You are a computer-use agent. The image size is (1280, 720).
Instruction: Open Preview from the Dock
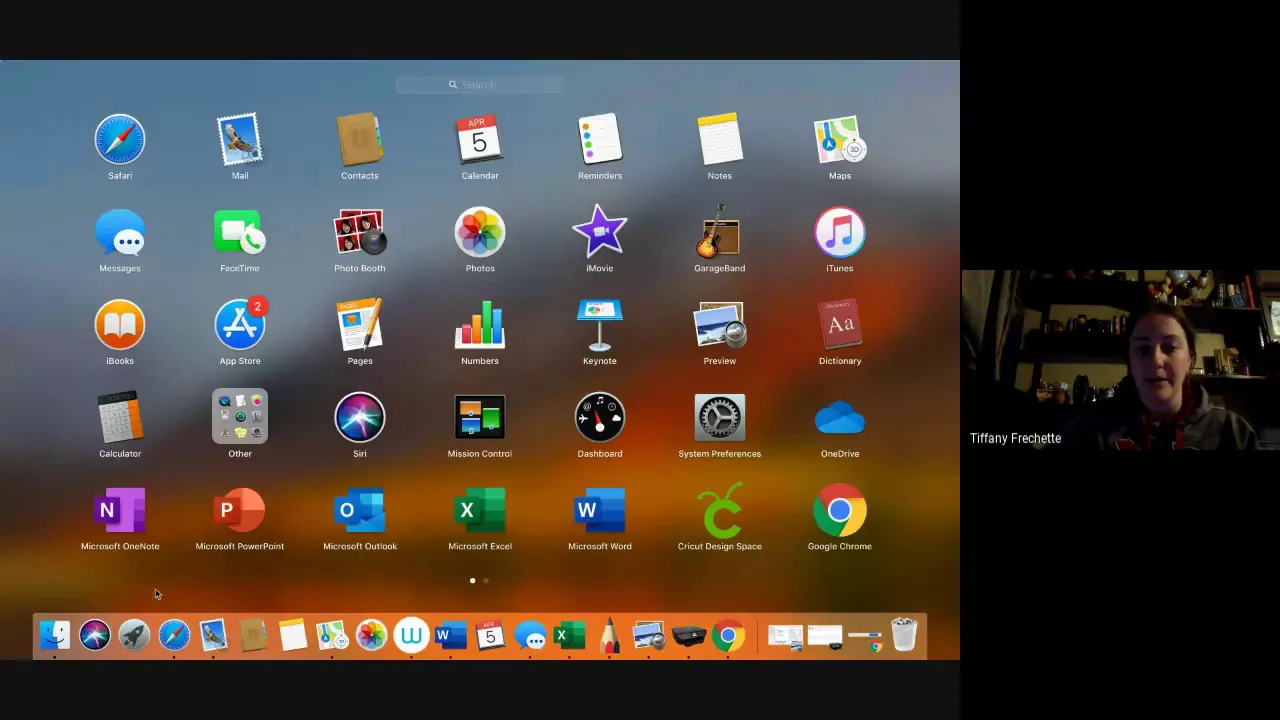[x=649, y=635]
